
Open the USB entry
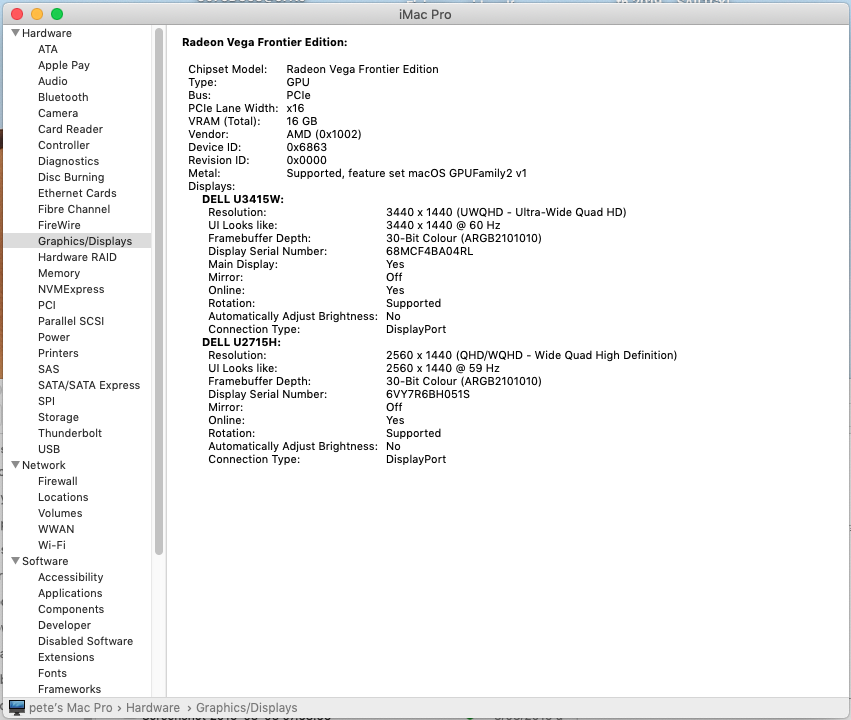coord(49,449)
